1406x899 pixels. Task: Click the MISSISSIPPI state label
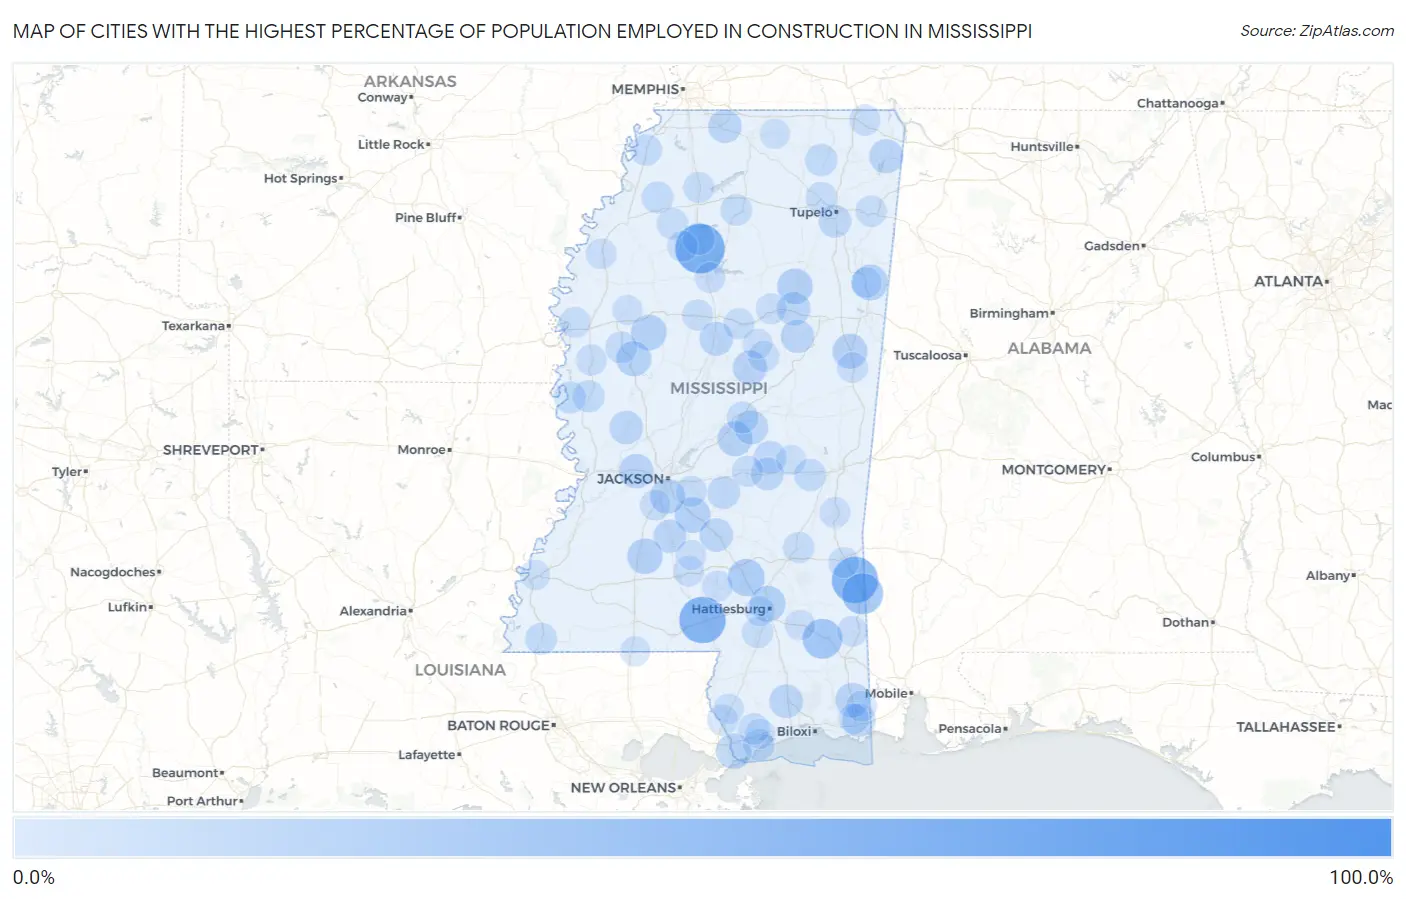pyautogui.click(x=719, y=388)
